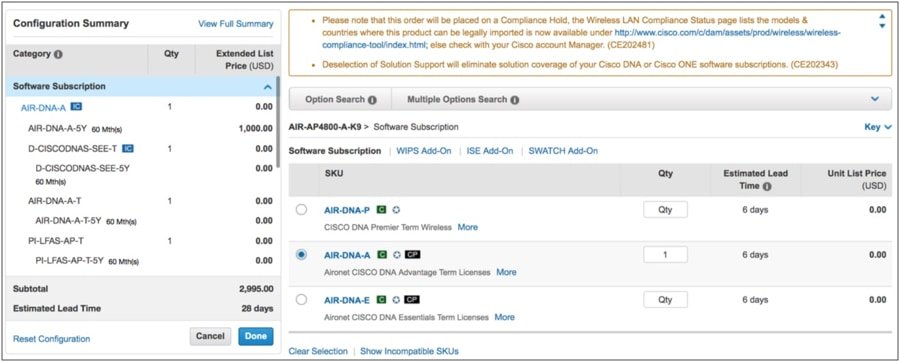900x362 pixels.
Task: Click Show Incompatible SKUs link
Action: click(x=409, y=351)
